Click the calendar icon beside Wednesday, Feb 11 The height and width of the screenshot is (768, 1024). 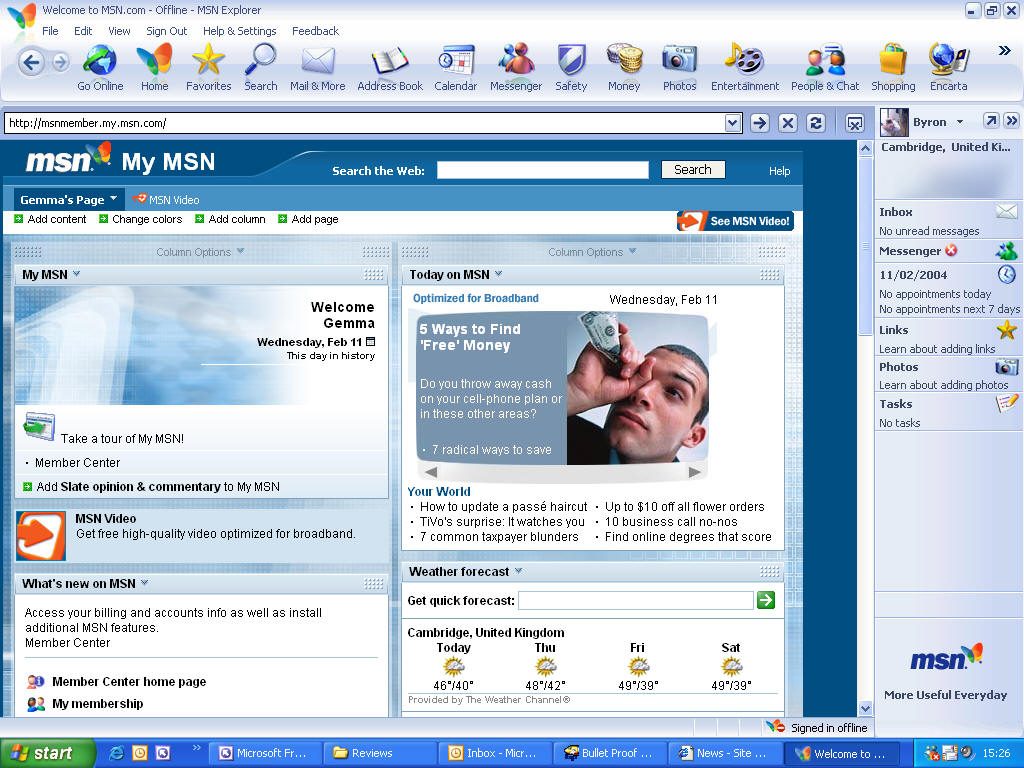point(371,342)
